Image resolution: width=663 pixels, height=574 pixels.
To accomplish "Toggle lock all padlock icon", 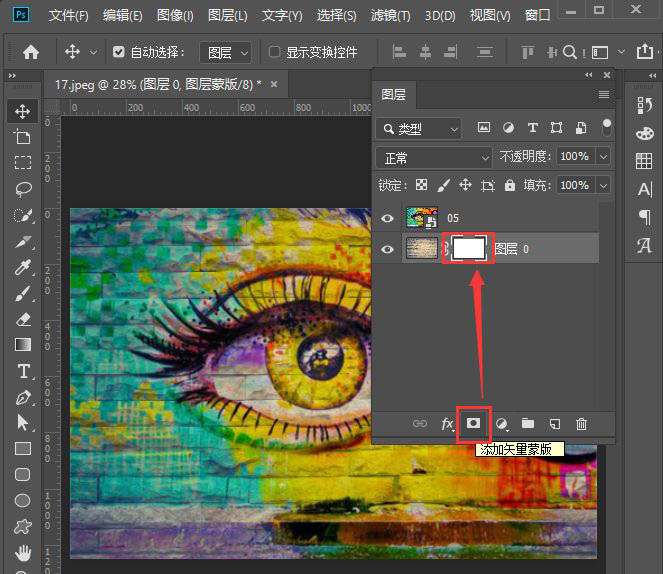I will click(510, 185).
